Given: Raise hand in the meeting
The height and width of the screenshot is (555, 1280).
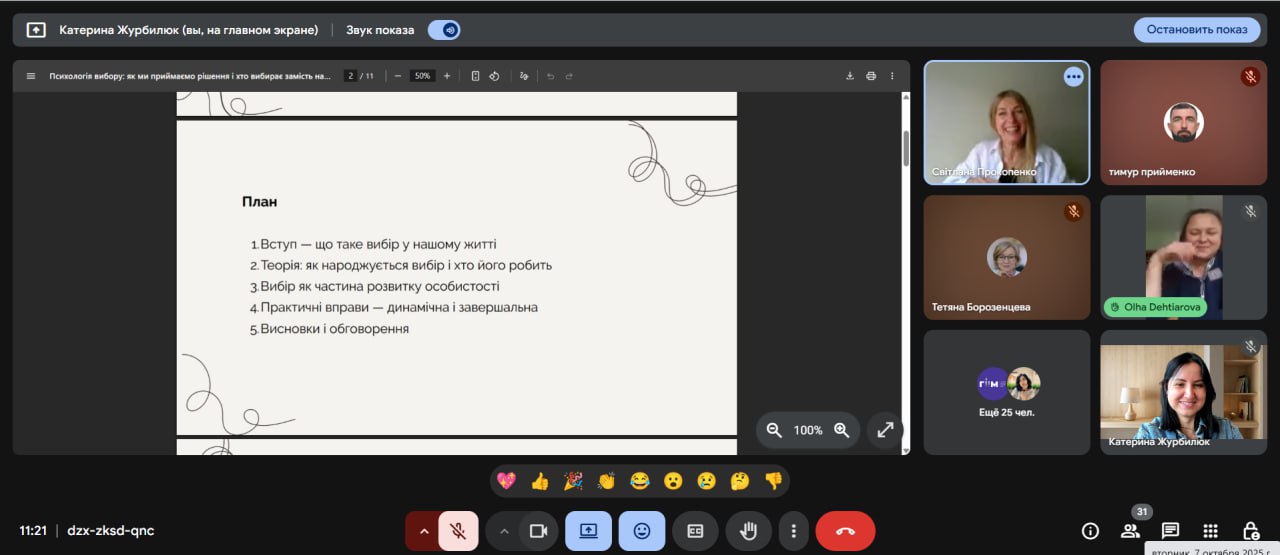Looking at the screenshot, I should tap(748, 531).
